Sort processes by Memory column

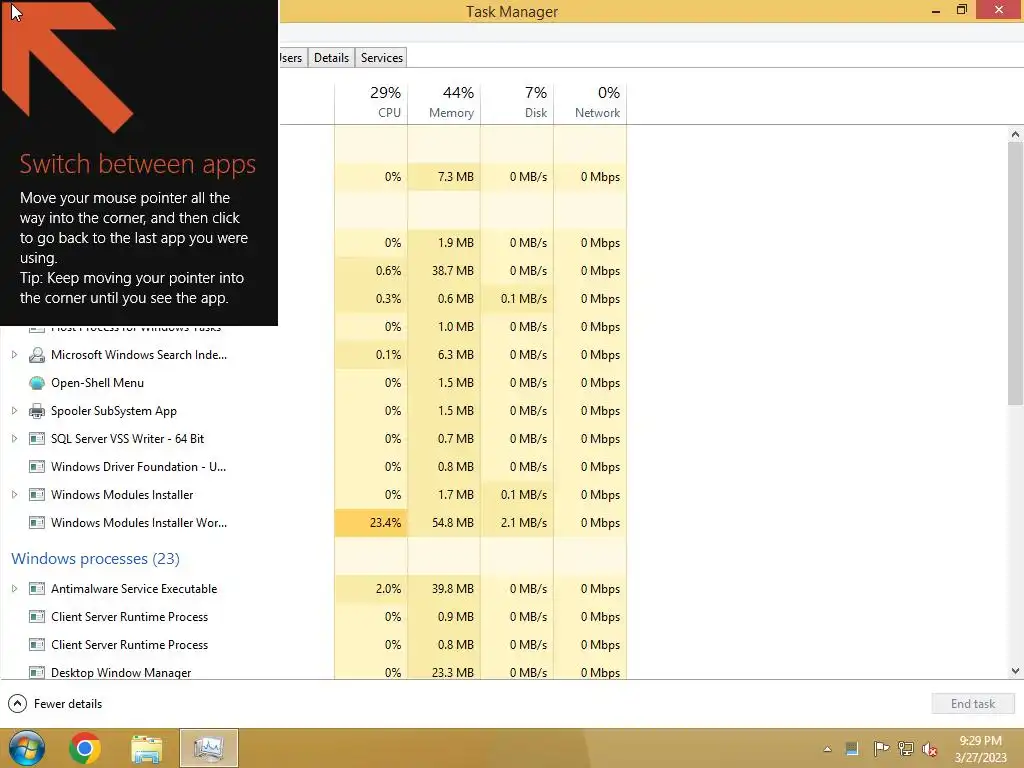444,103
